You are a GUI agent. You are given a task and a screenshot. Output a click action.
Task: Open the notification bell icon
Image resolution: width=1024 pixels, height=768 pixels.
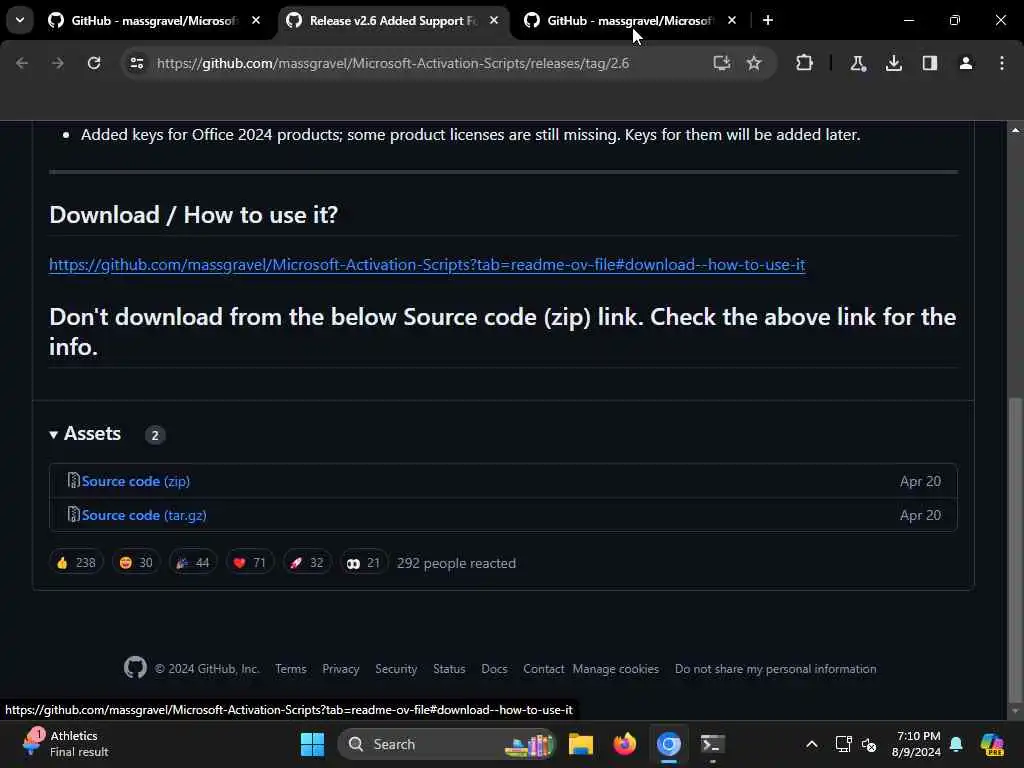point(957,744)
